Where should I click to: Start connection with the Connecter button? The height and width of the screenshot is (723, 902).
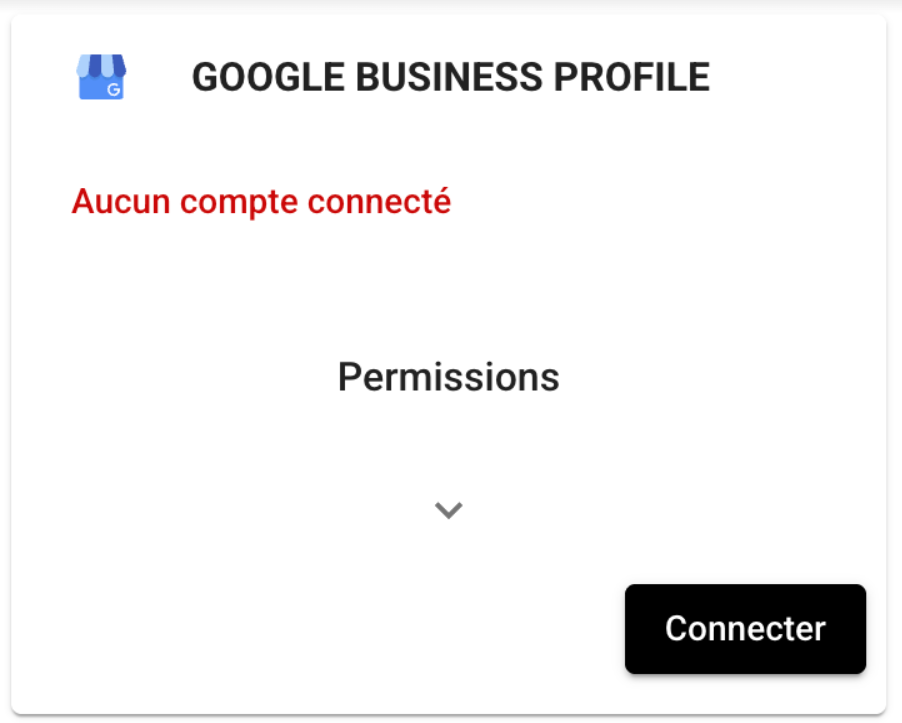pos(745,629)
